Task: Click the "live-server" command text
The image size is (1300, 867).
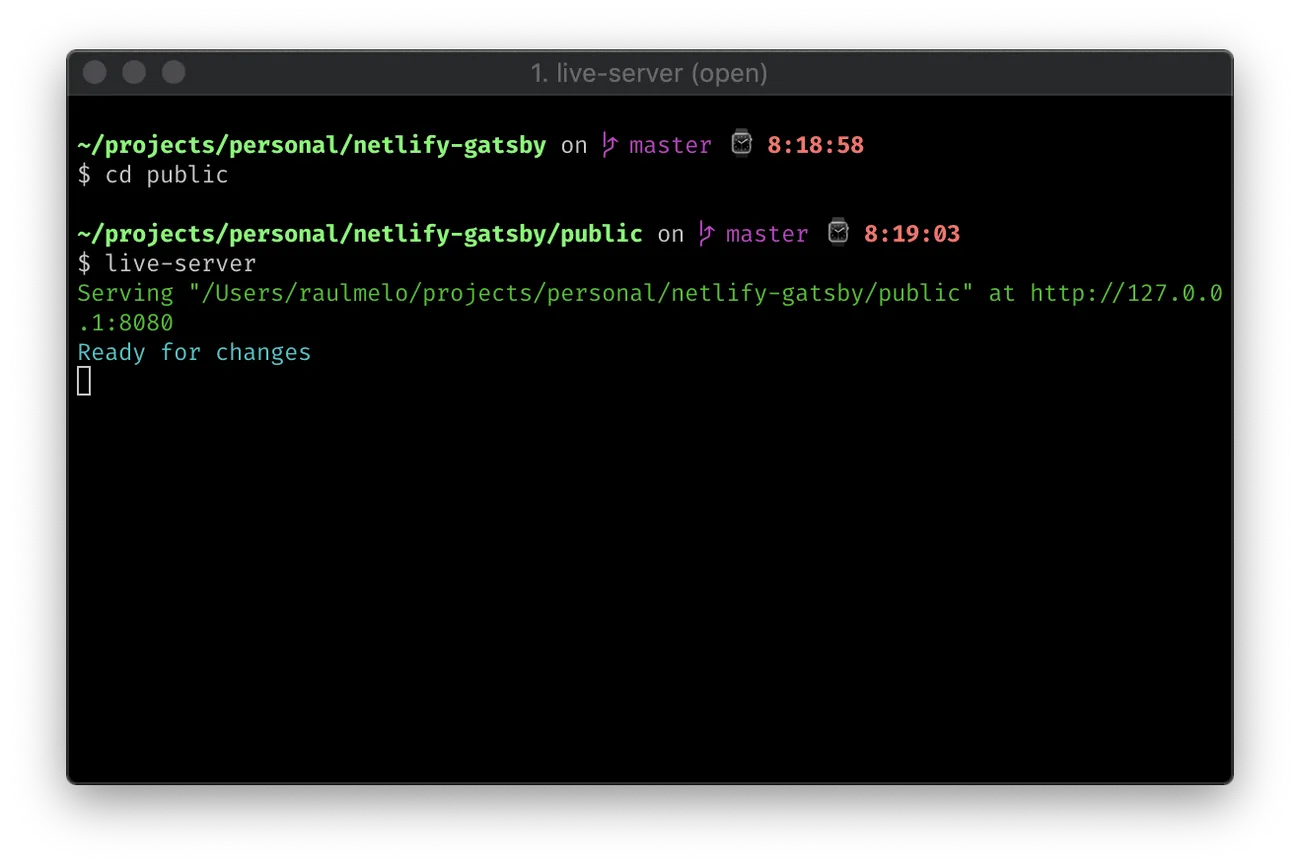Action: pyautogui.click(x=181, y=264)
